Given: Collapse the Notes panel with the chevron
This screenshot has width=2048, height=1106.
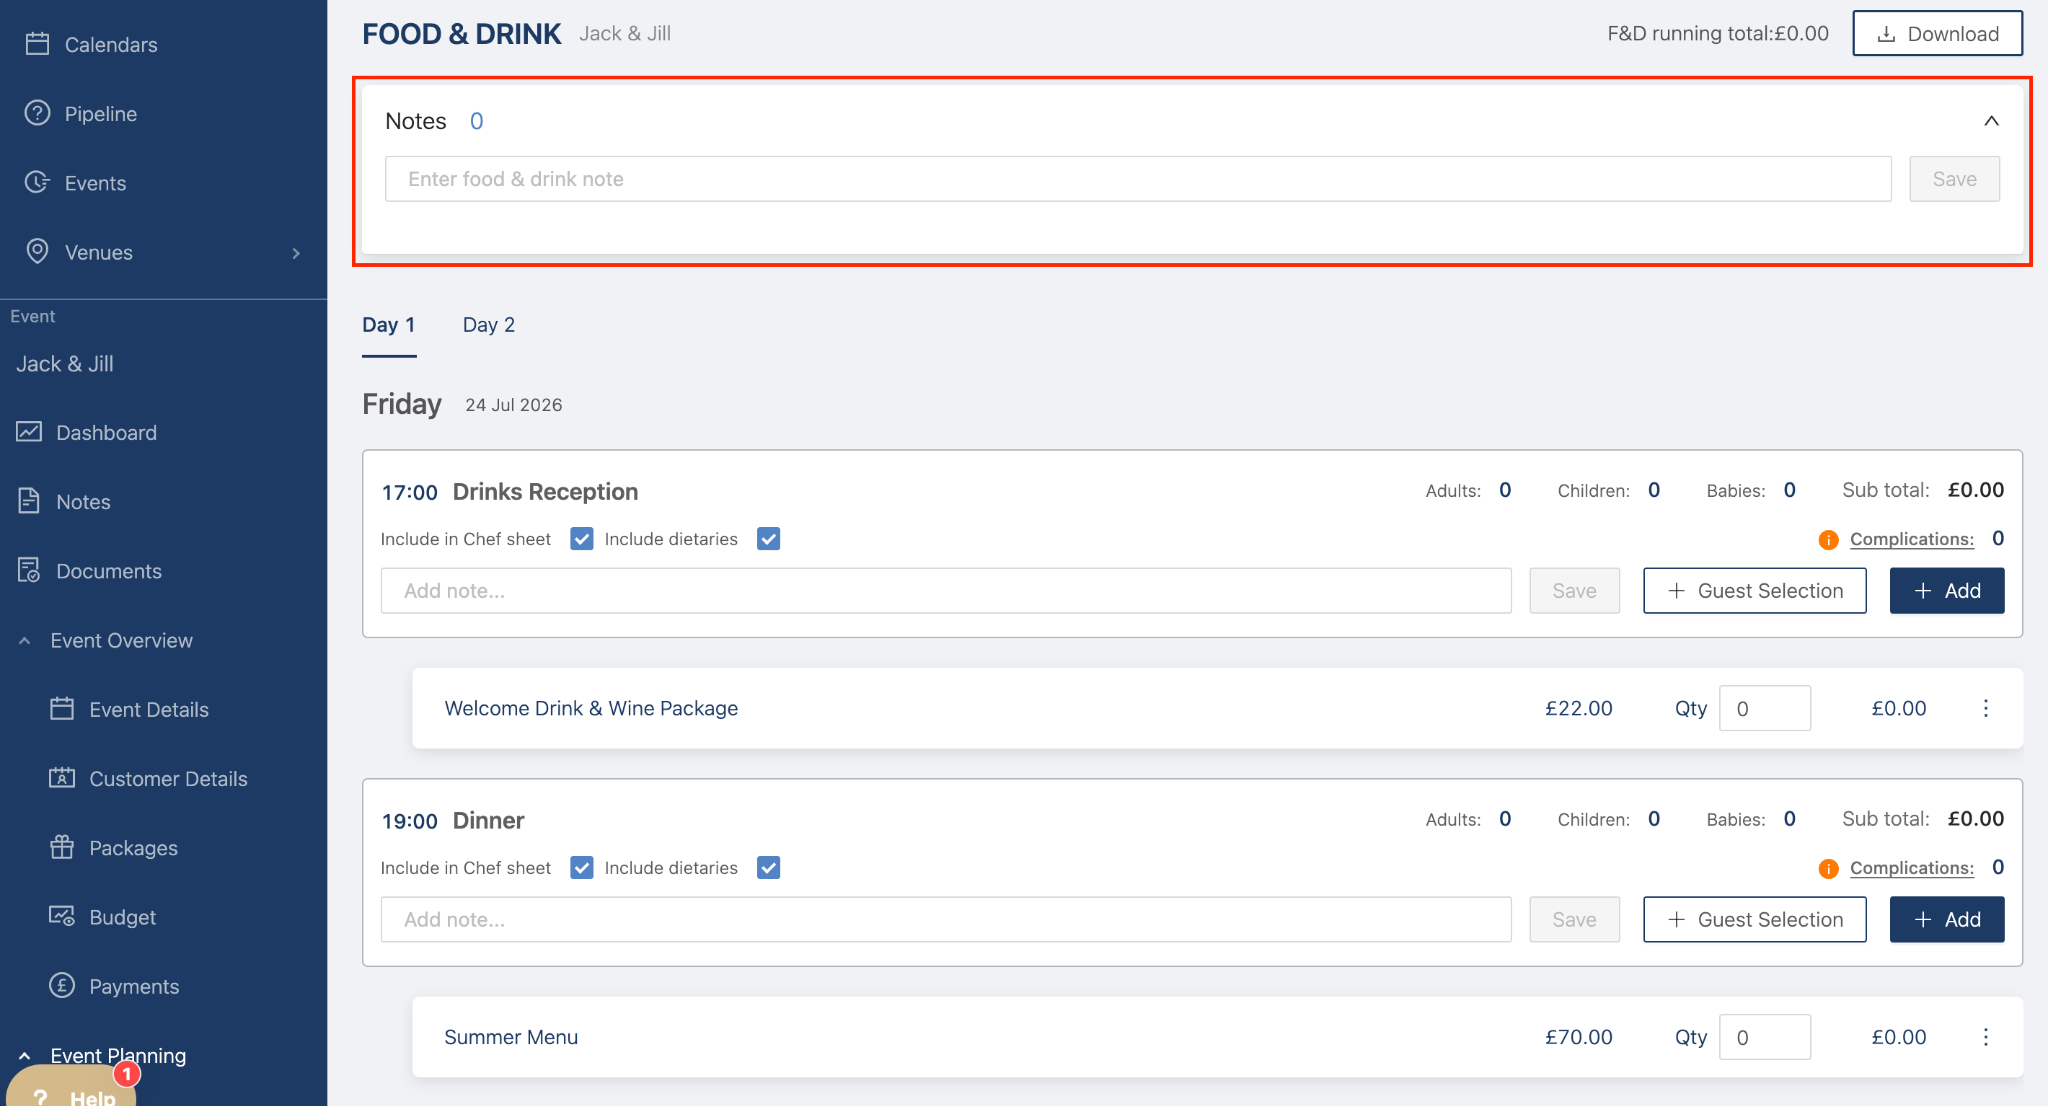Looking at the screenshot, I should (1991, 121).
